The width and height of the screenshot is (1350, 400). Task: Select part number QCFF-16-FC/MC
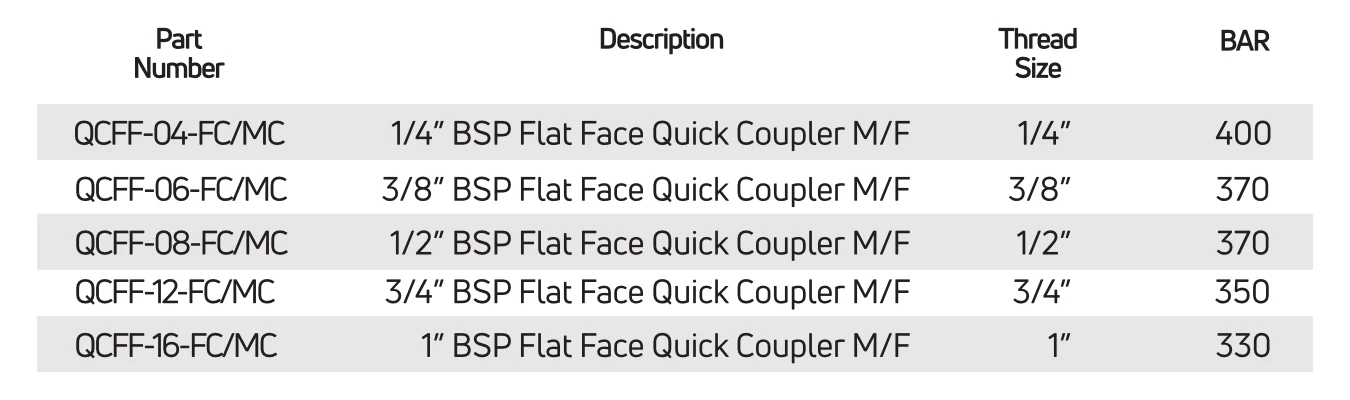(175, 346)
